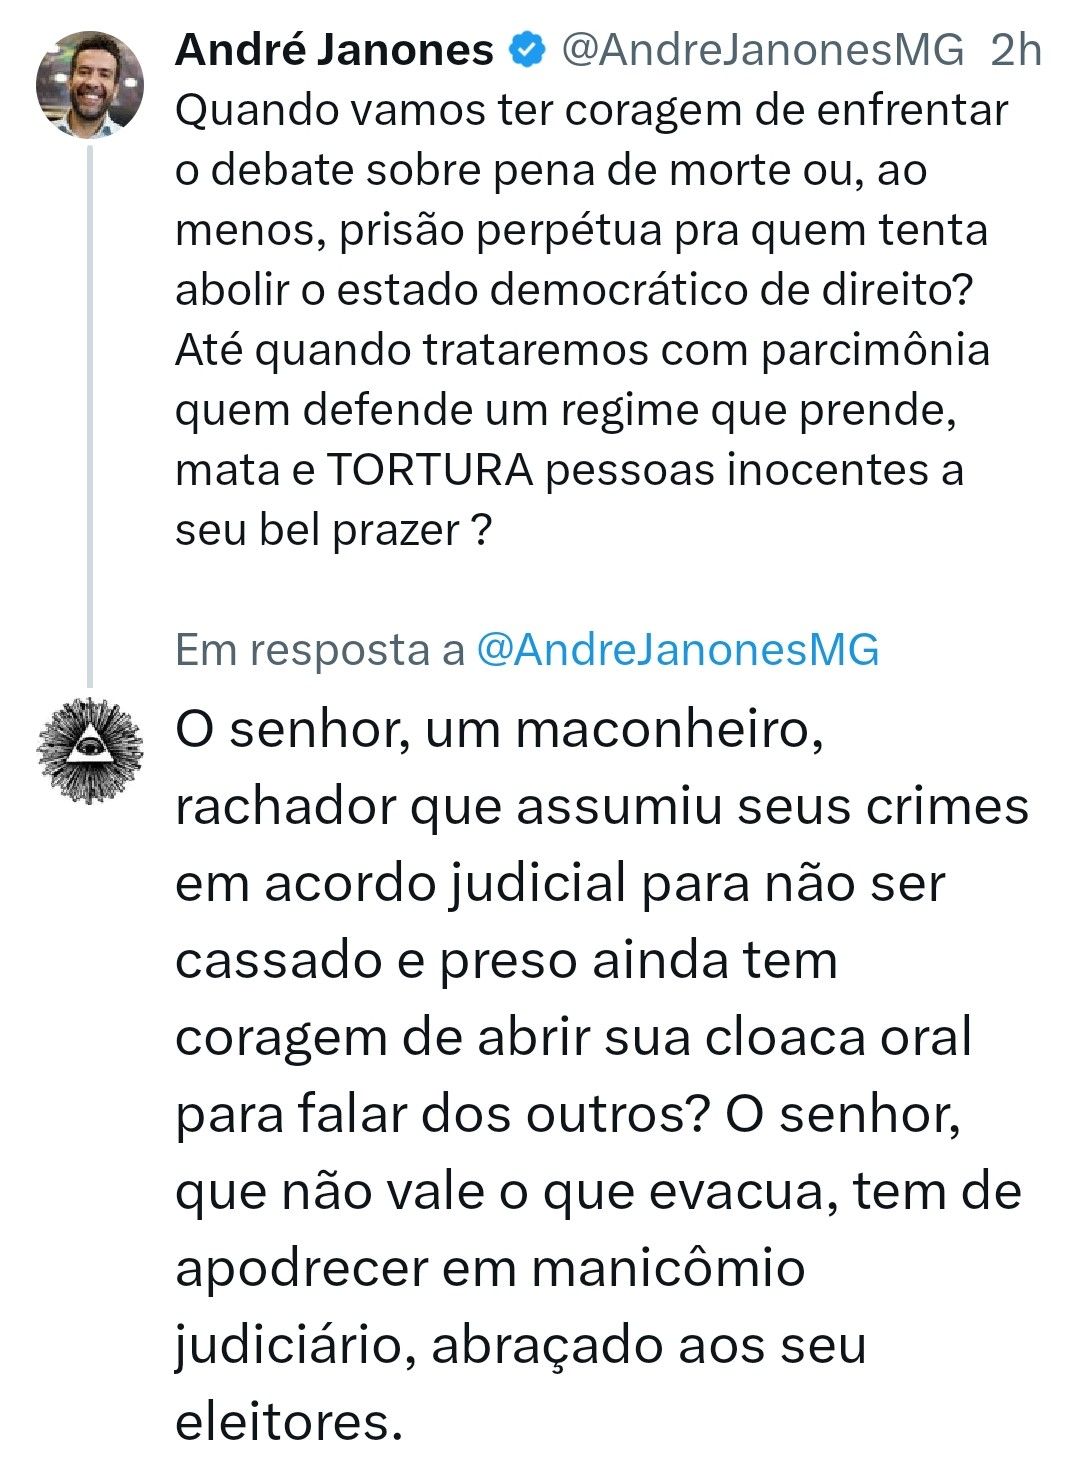
Task: Click "cloaca oral" in the reply
Action: tap(838, 1038)
